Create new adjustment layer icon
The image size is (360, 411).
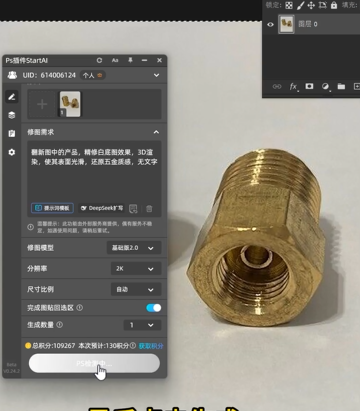pyautogui.click(x=325, y=87)
